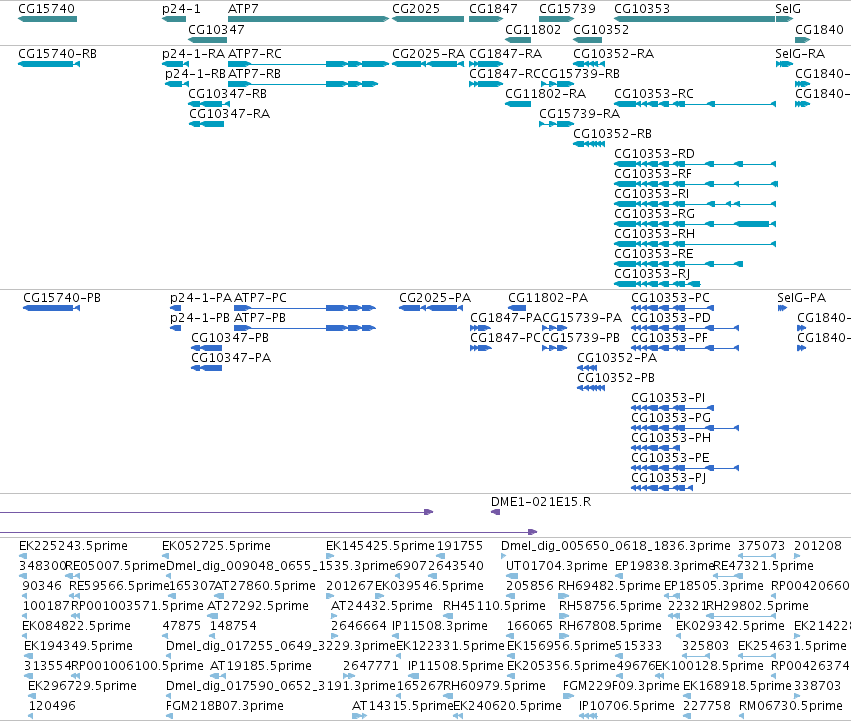851x721 pixels.
Task: Select transcript ATP7-RB
Action: (303, 84)
